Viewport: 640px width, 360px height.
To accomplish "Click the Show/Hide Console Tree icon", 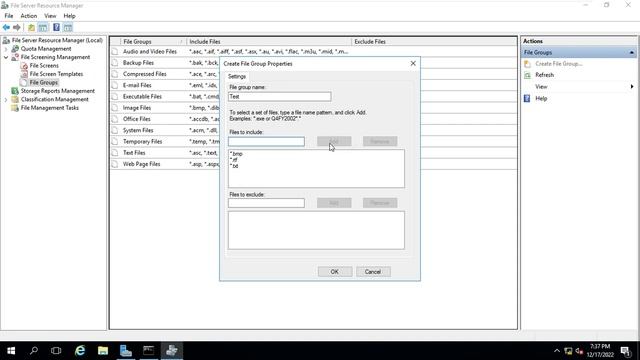I will tap(42, 27).
